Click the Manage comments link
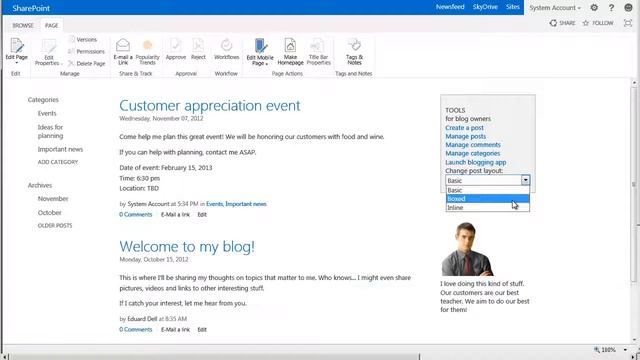 click(473, 145)
